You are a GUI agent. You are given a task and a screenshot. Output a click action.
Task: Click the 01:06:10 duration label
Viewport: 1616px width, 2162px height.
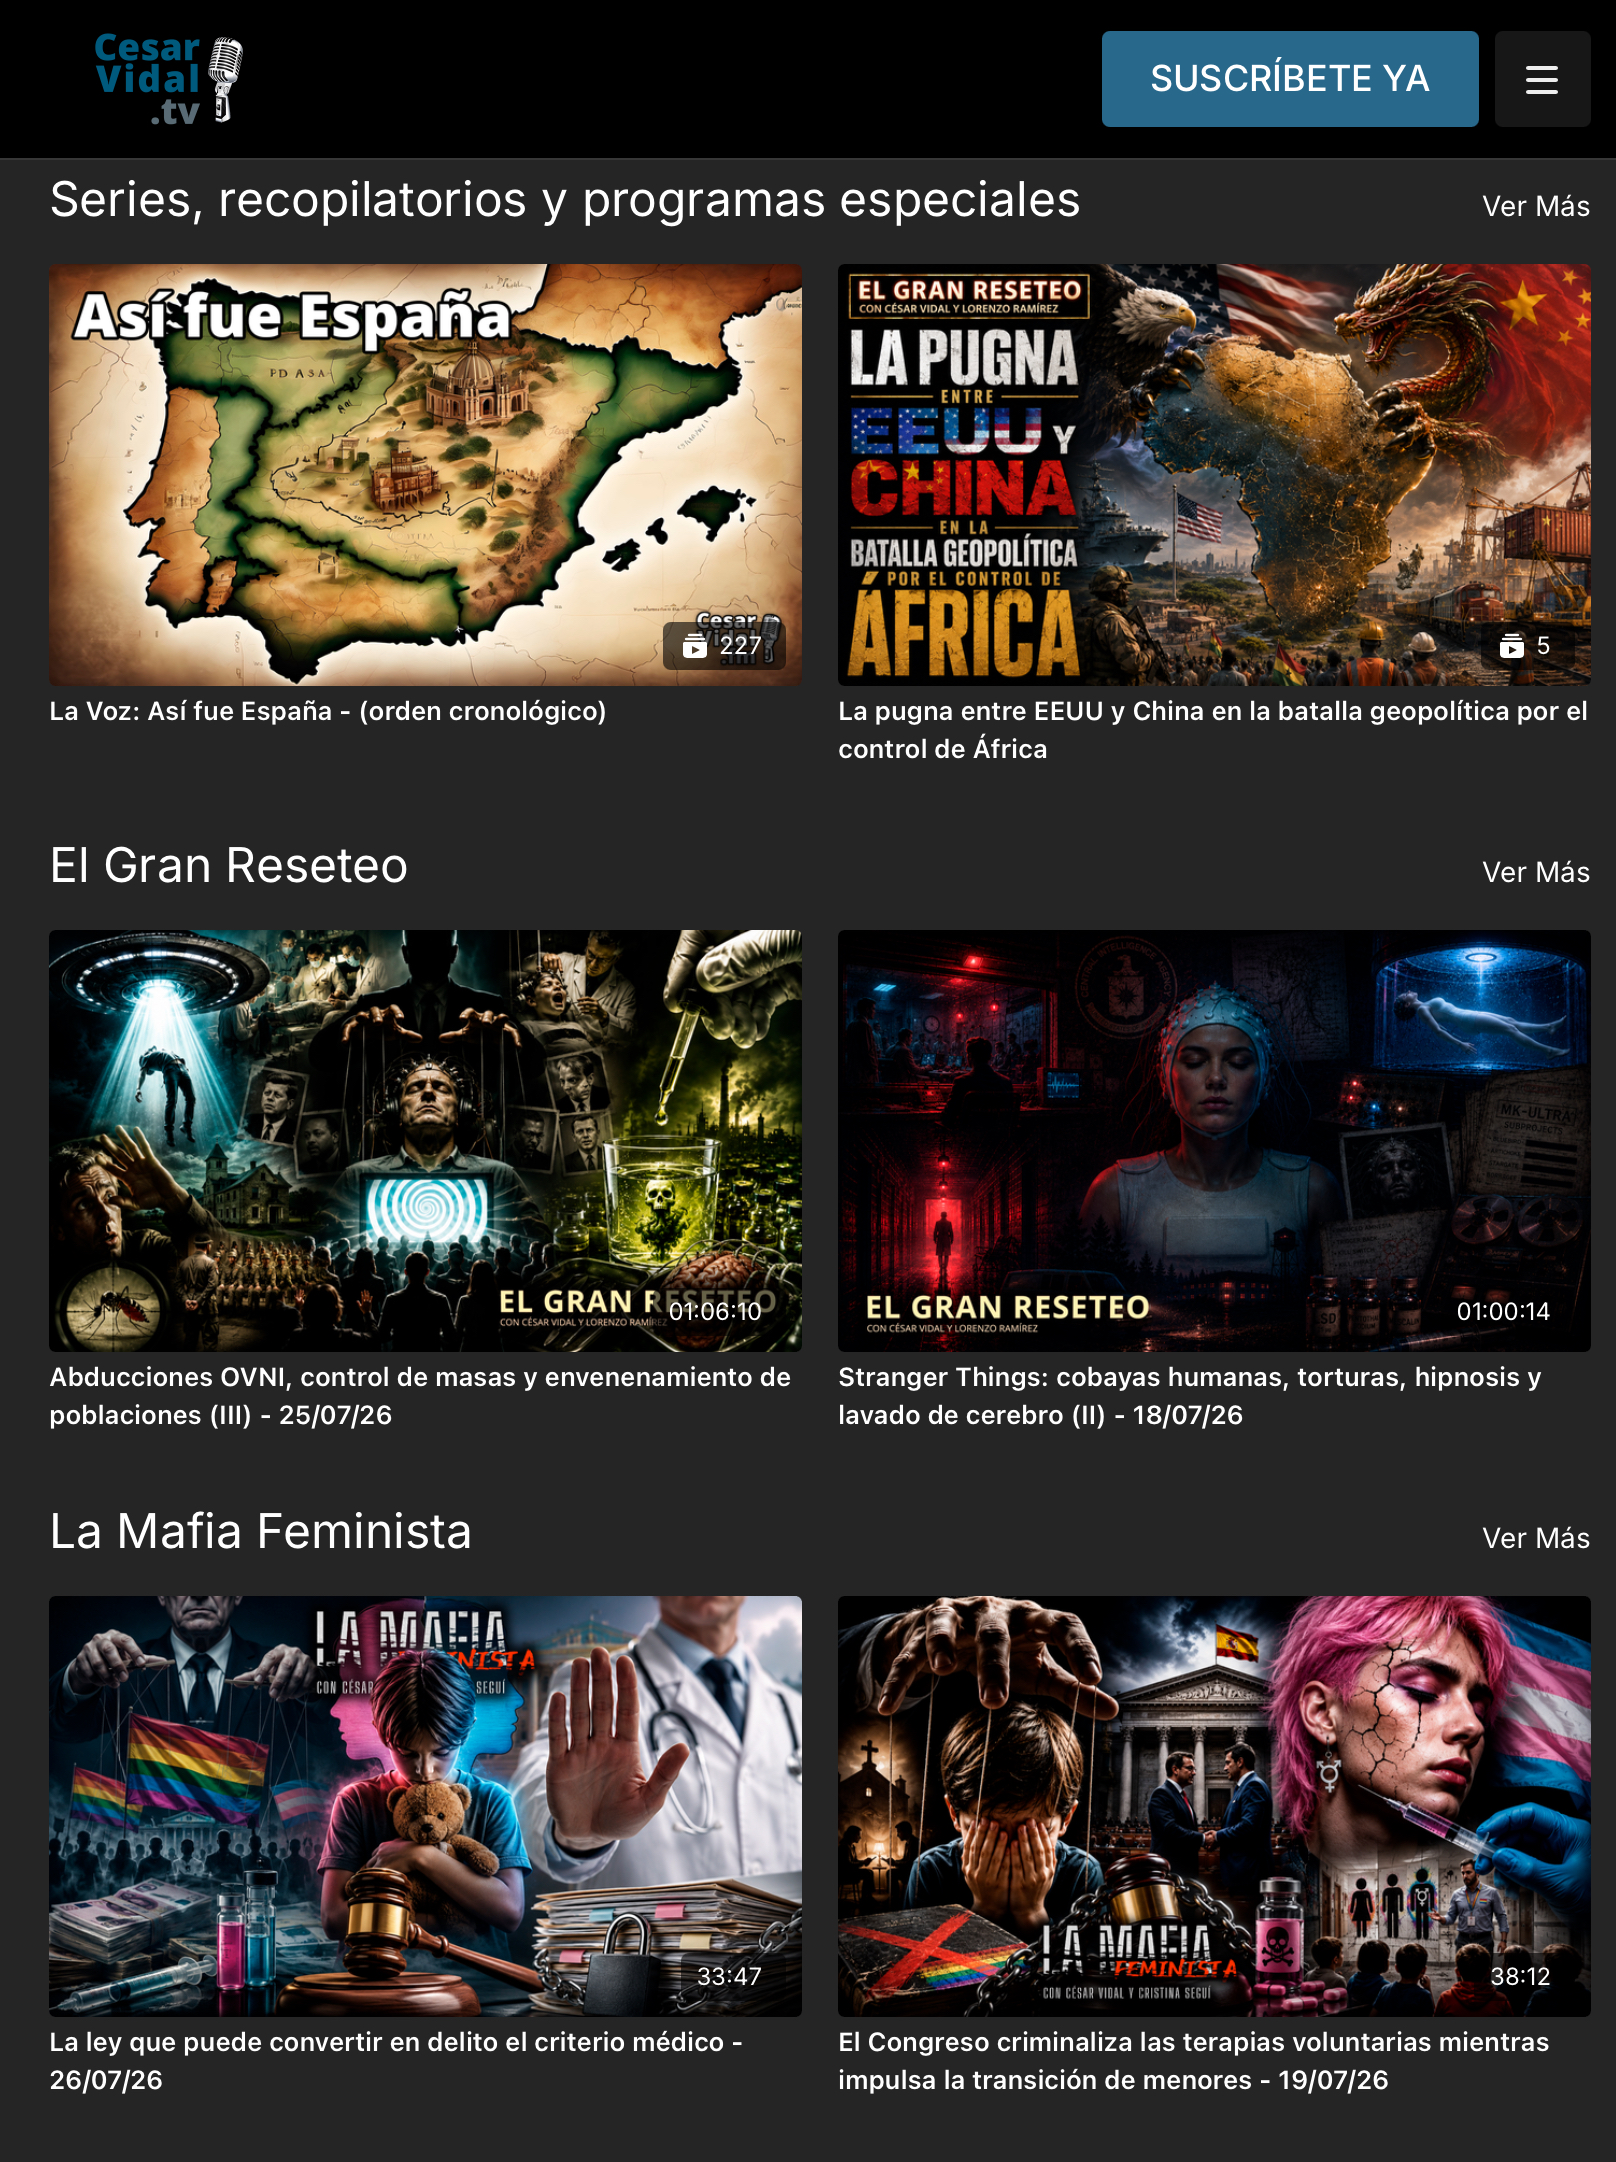716,1311
